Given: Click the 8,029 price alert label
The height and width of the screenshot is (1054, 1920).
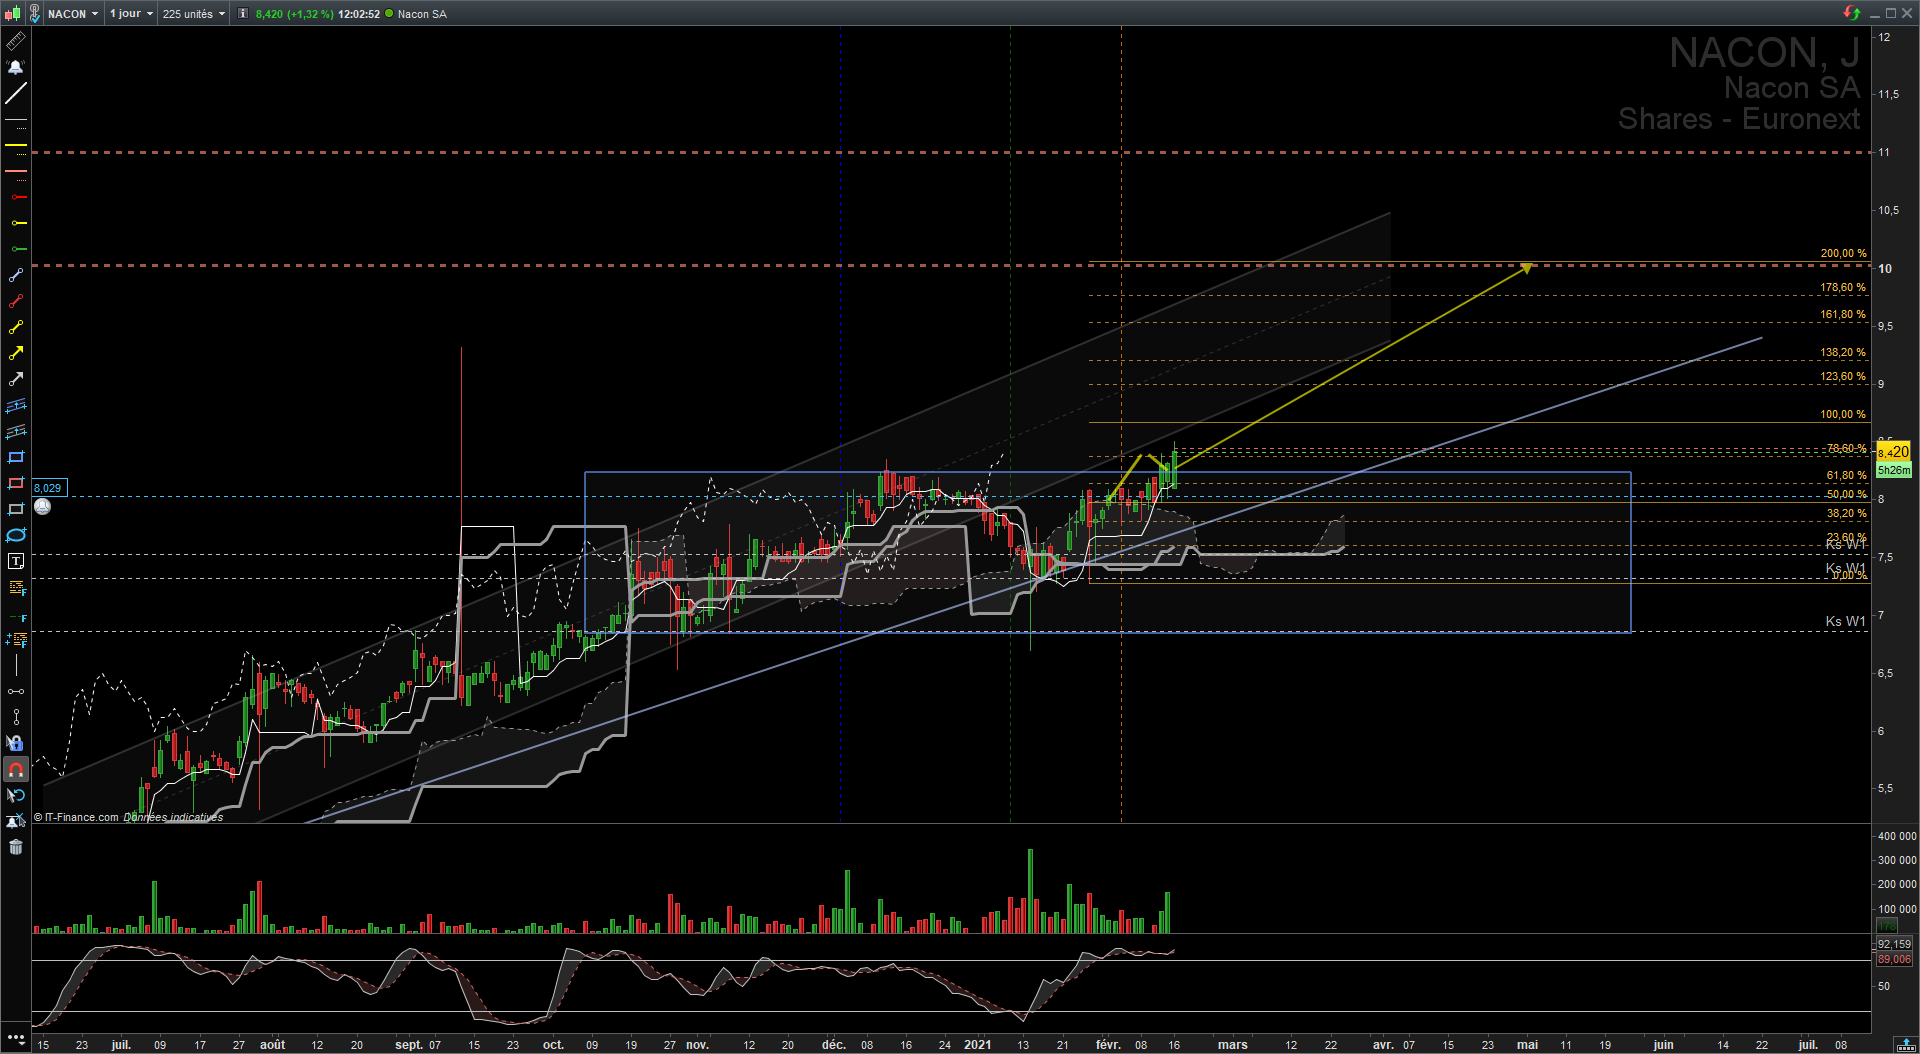Looking at the screenshot, I should coord(48,488).
